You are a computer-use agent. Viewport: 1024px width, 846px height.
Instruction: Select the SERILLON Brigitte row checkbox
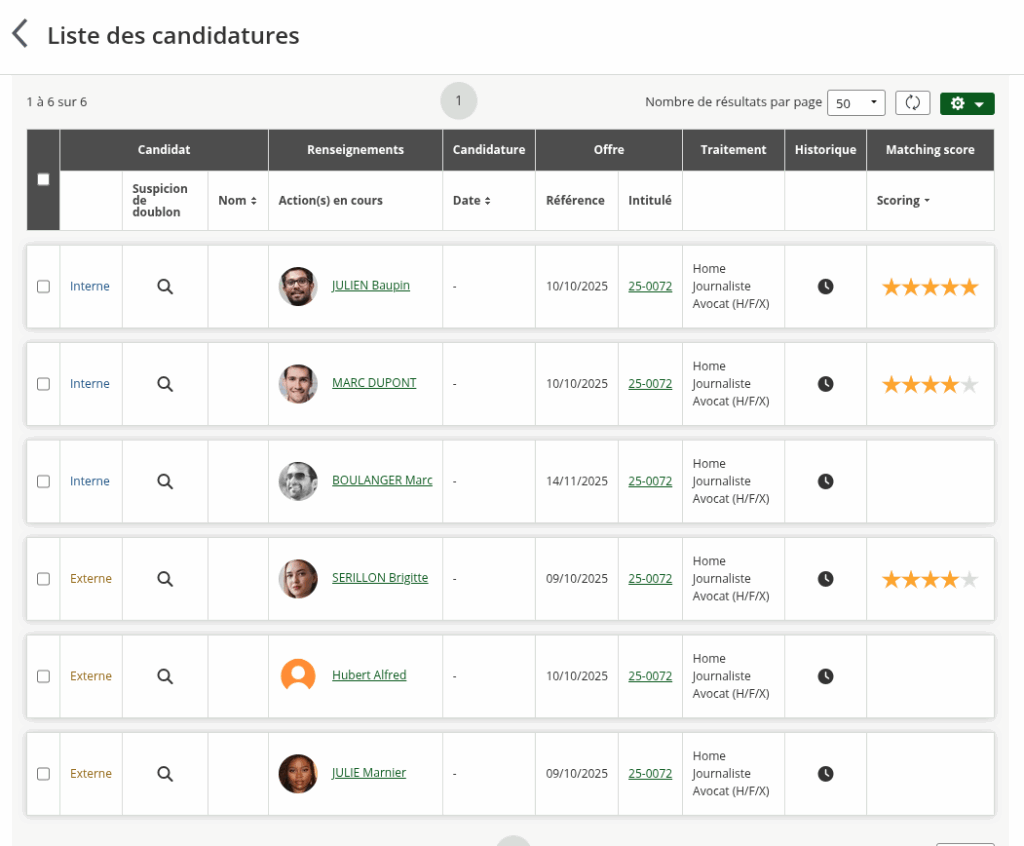pyautogui.click(x=43, y=579)
